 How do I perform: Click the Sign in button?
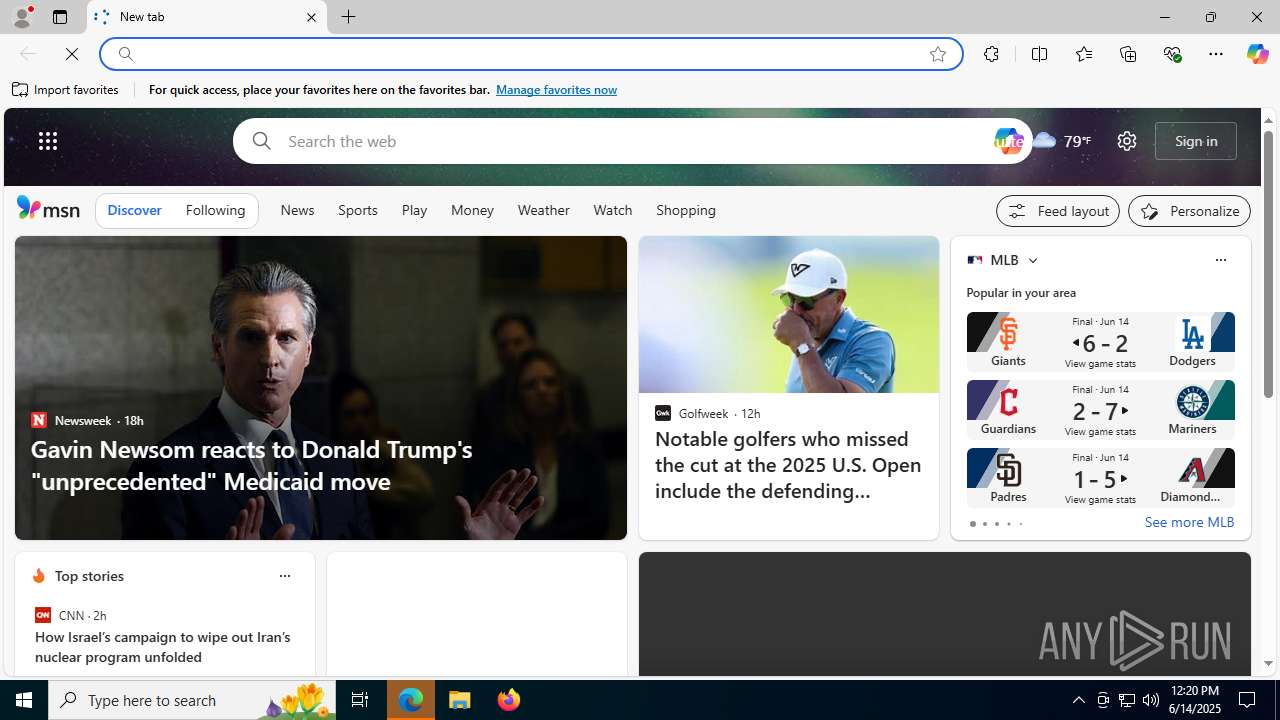pos(1196,141)
